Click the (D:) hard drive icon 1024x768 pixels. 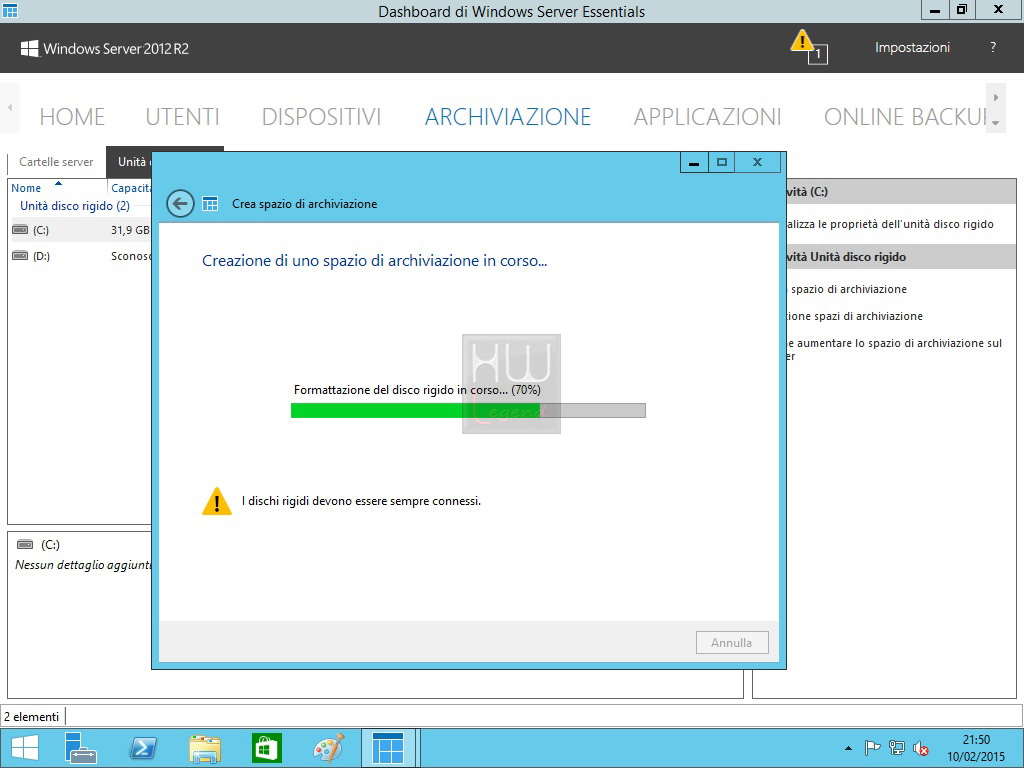pyautogui.click(x=20, y=256)
